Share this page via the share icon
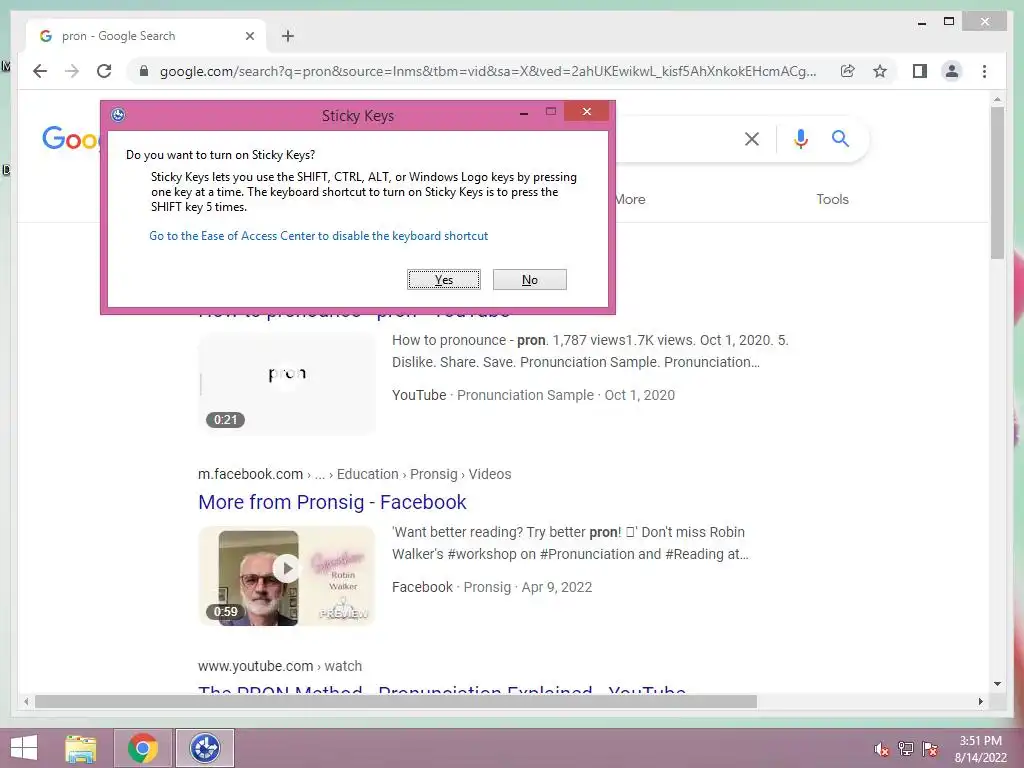1024x768 pixels. point(848,71)
